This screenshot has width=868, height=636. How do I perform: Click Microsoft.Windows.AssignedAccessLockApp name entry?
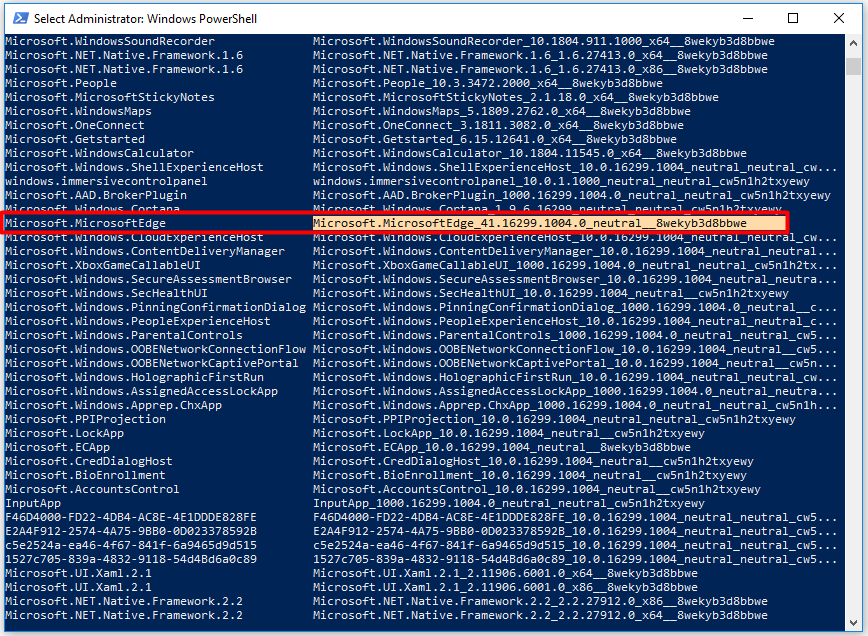141,391
